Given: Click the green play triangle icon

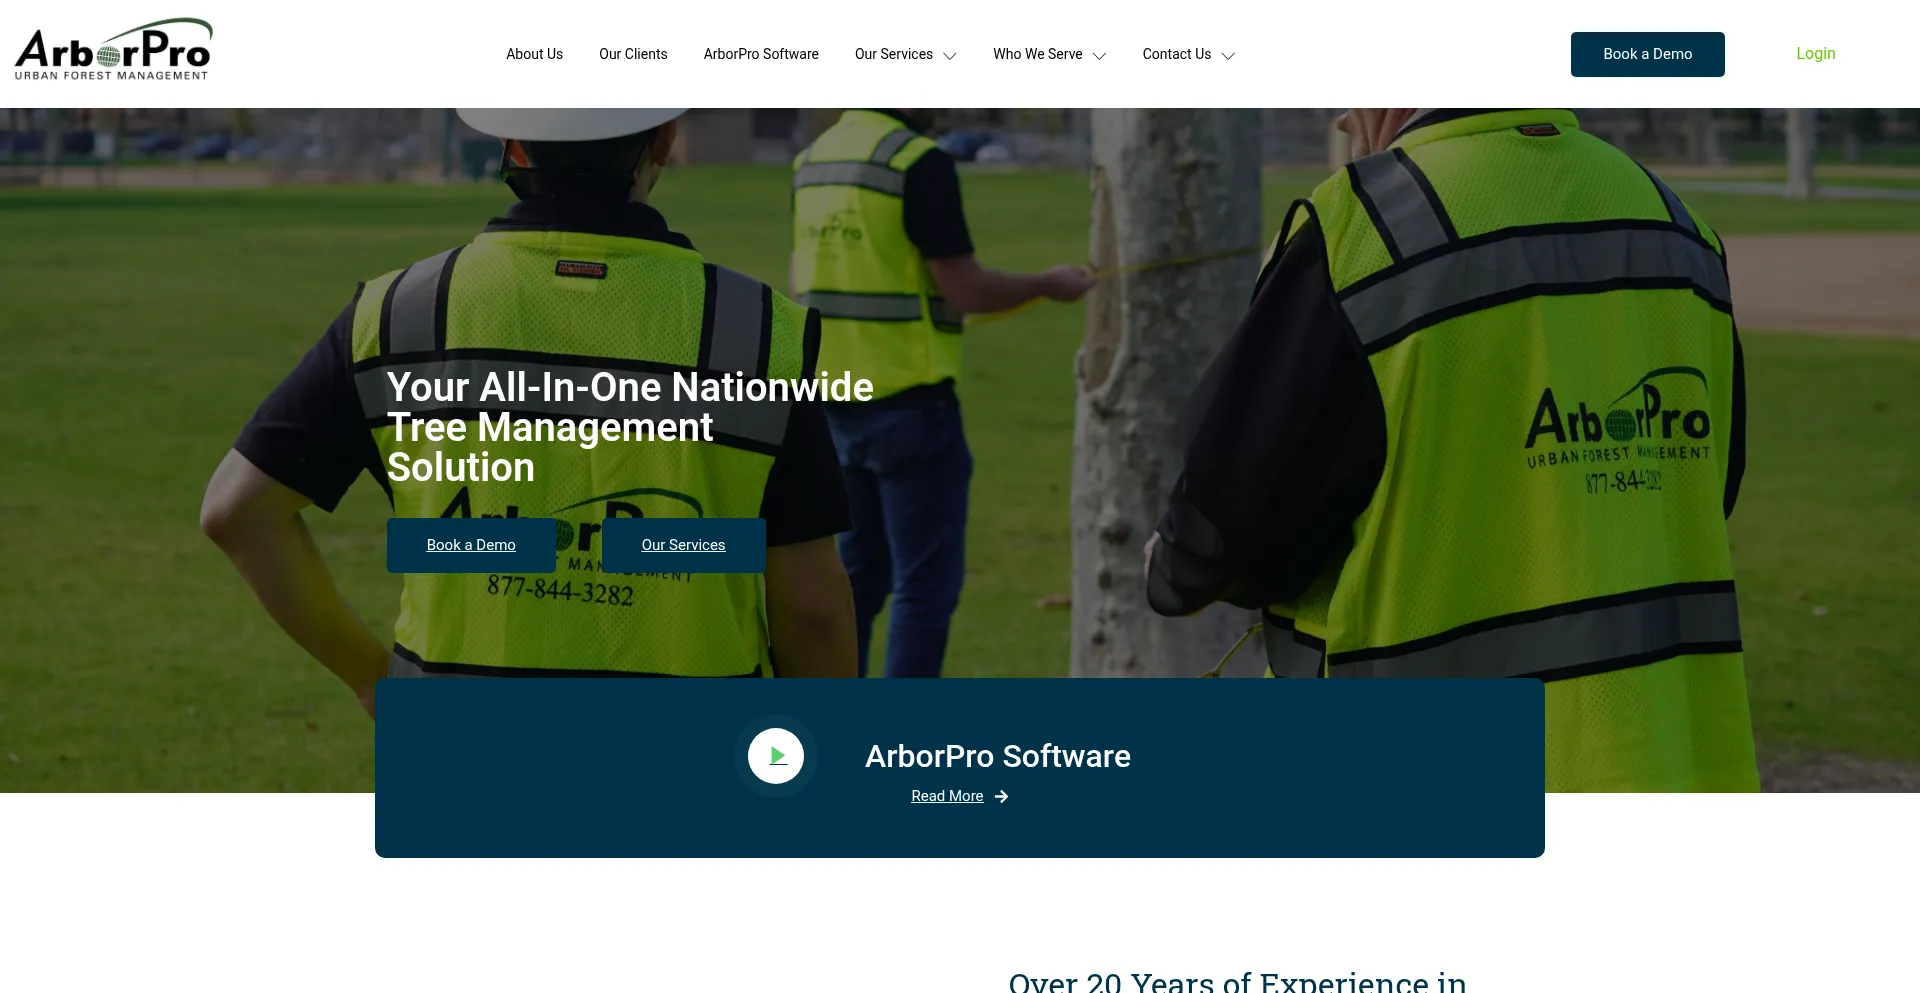Looking at the screenshot, I should click(777, 756).
